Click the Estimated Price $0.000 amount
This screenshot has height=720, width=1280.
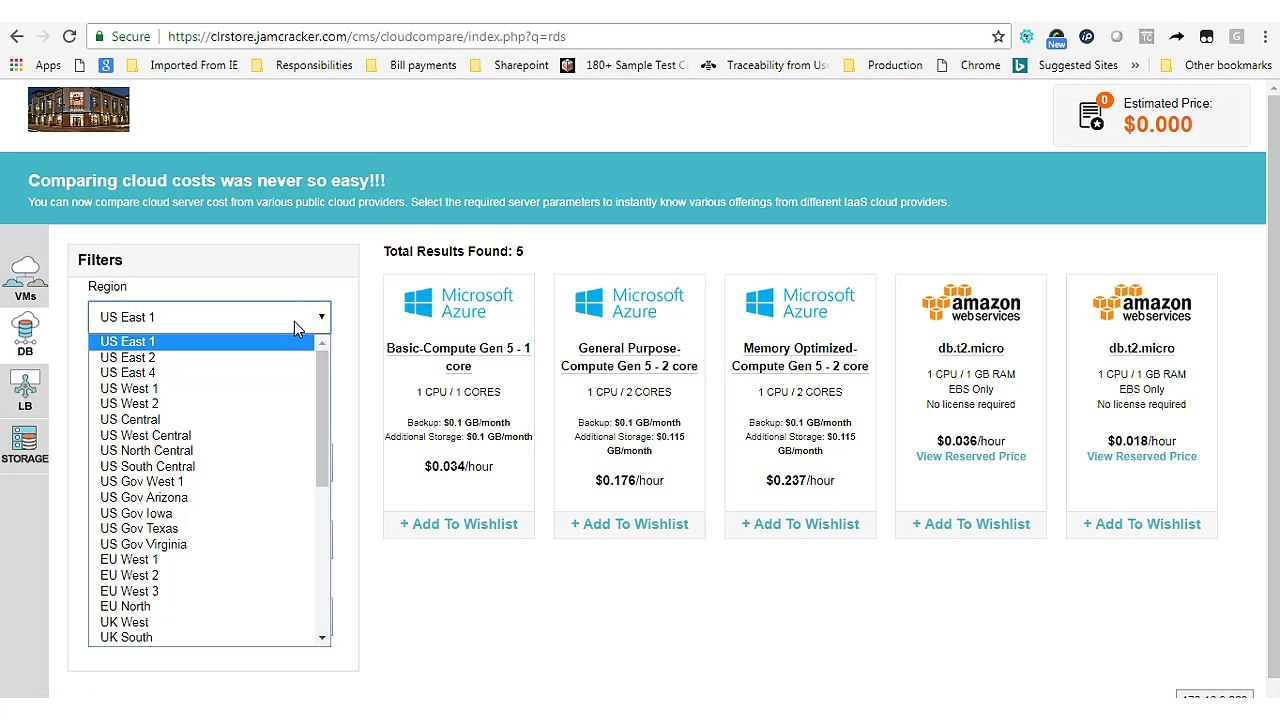click(1157, 124)
